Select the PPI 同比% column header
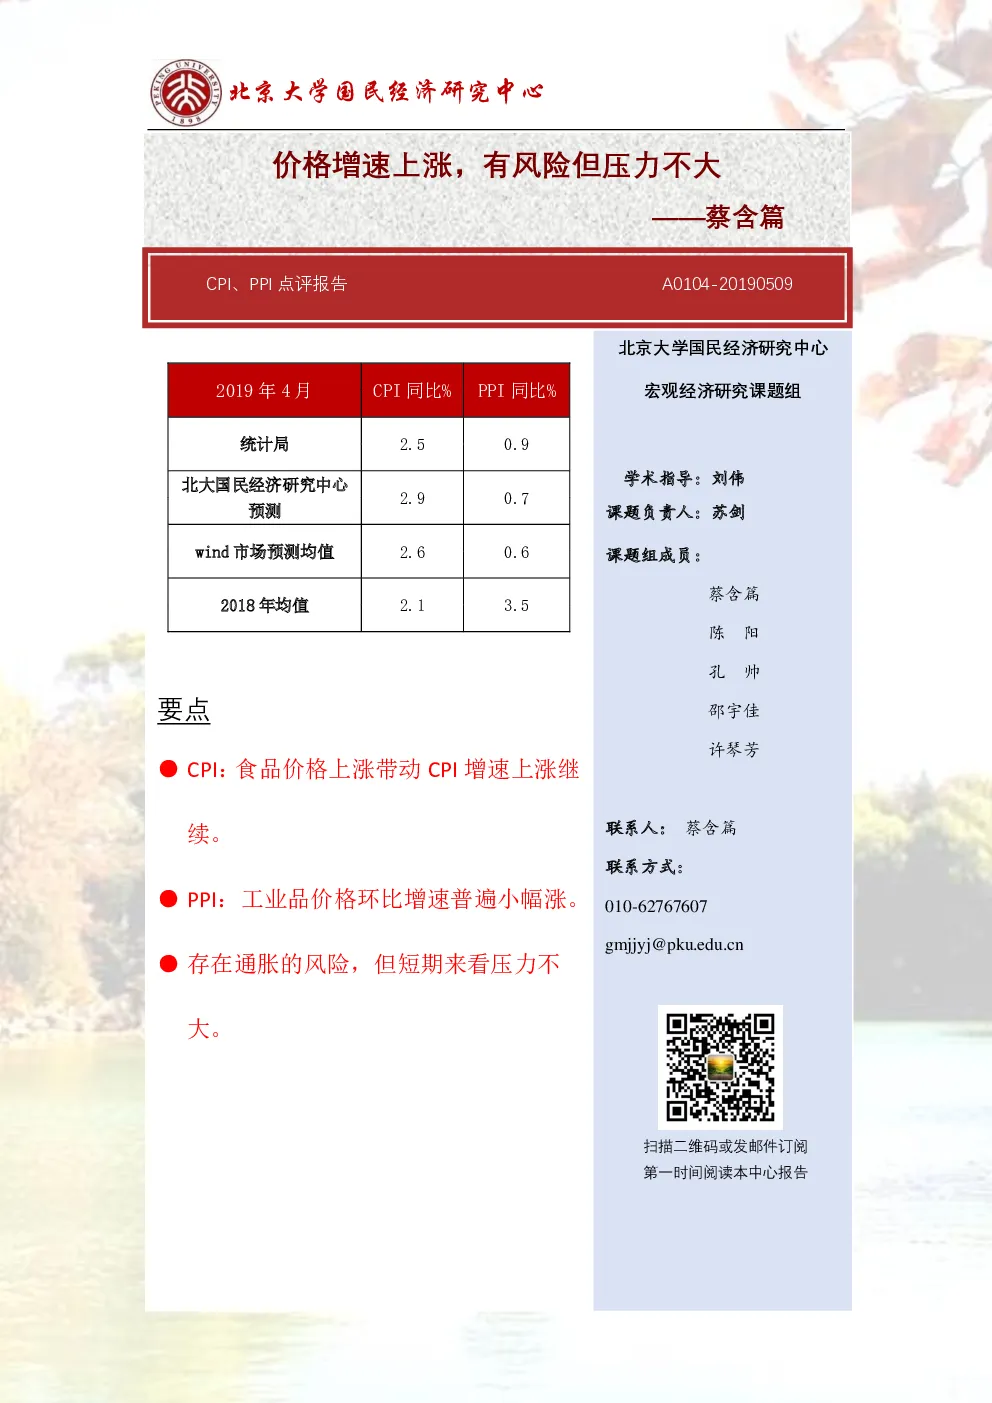 (517, 391)
